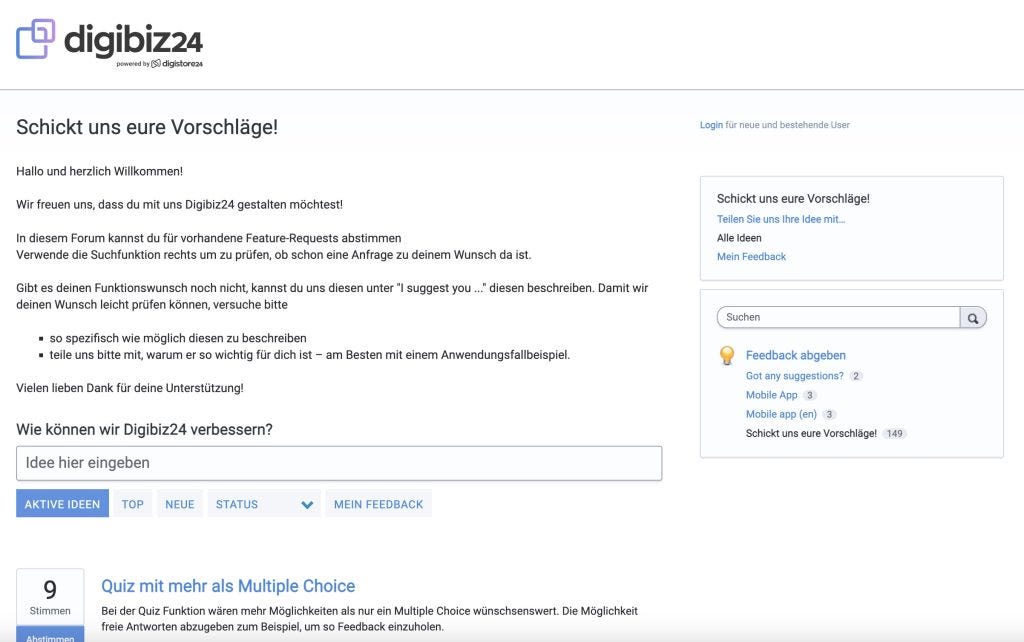Open the 'Mobile App' forum category
Viewport: 1024px width, 642px height.
(x=771, y=394)
